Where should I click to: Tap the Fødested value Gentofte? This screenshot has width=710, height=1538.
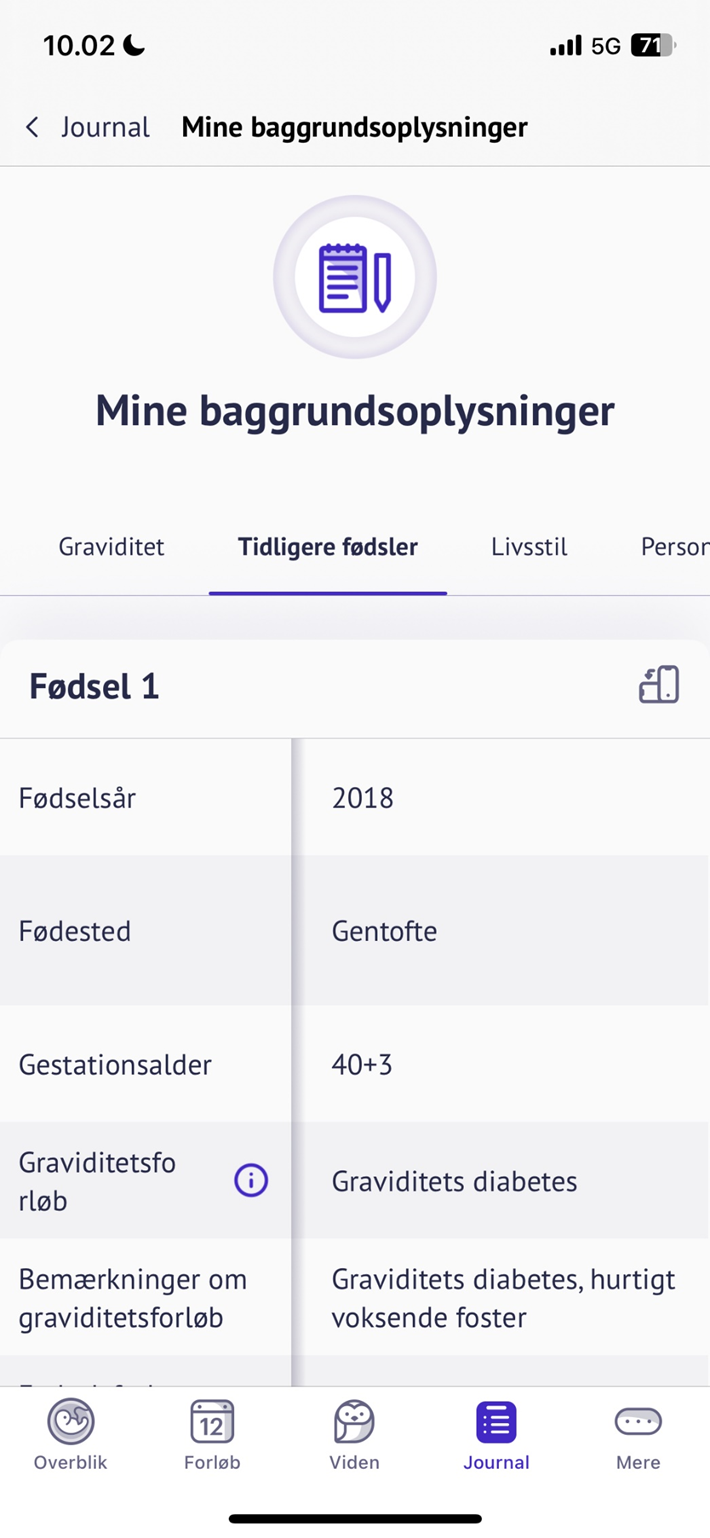point(384,931)
